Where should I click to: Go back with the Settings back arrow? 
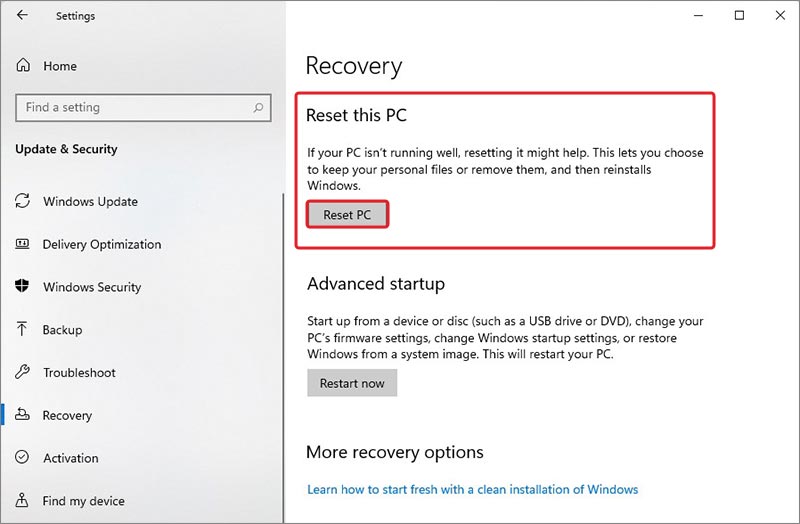pyautogui.click(x=22, y=15)
